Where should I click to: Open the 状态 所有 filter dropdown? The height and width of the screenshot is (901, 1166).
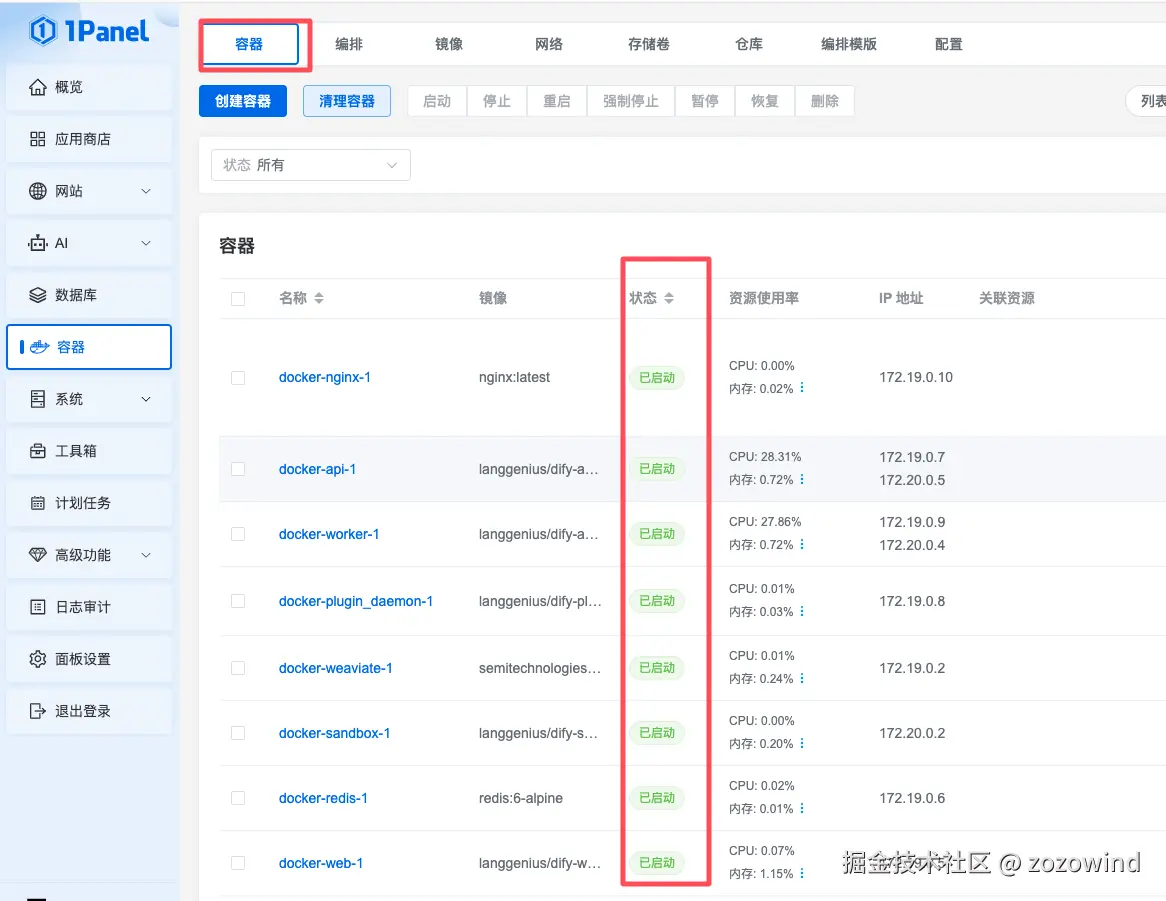tap(311, 165)
